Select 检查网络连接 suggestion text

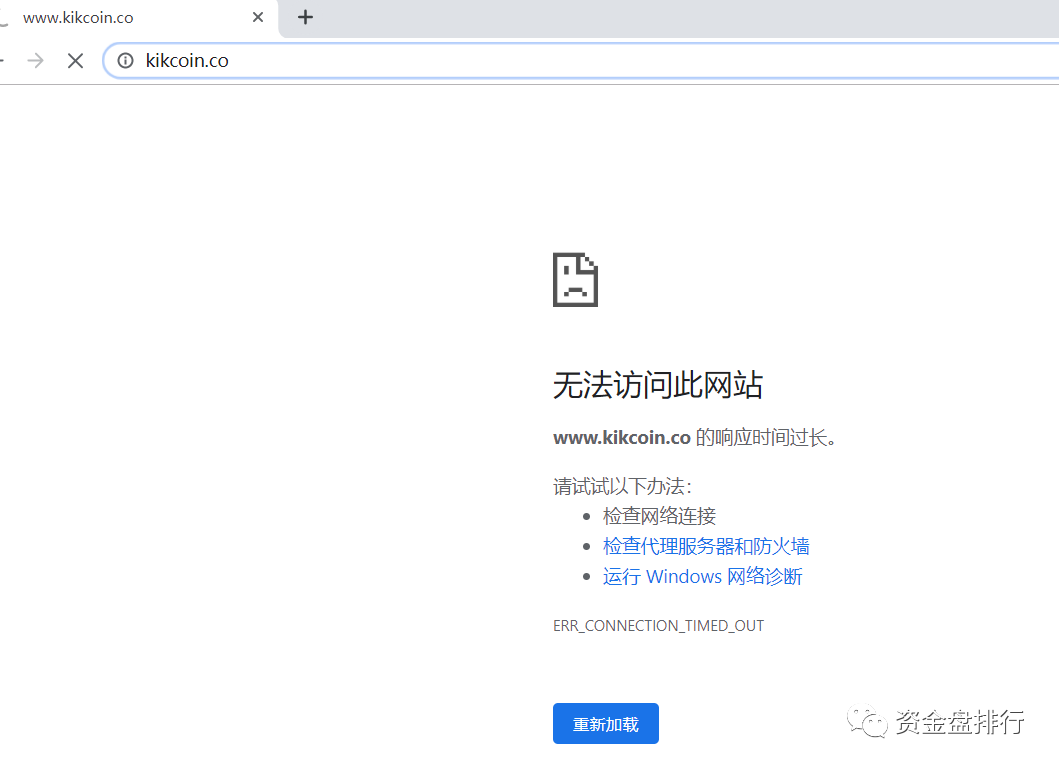[x=659, y=516]
